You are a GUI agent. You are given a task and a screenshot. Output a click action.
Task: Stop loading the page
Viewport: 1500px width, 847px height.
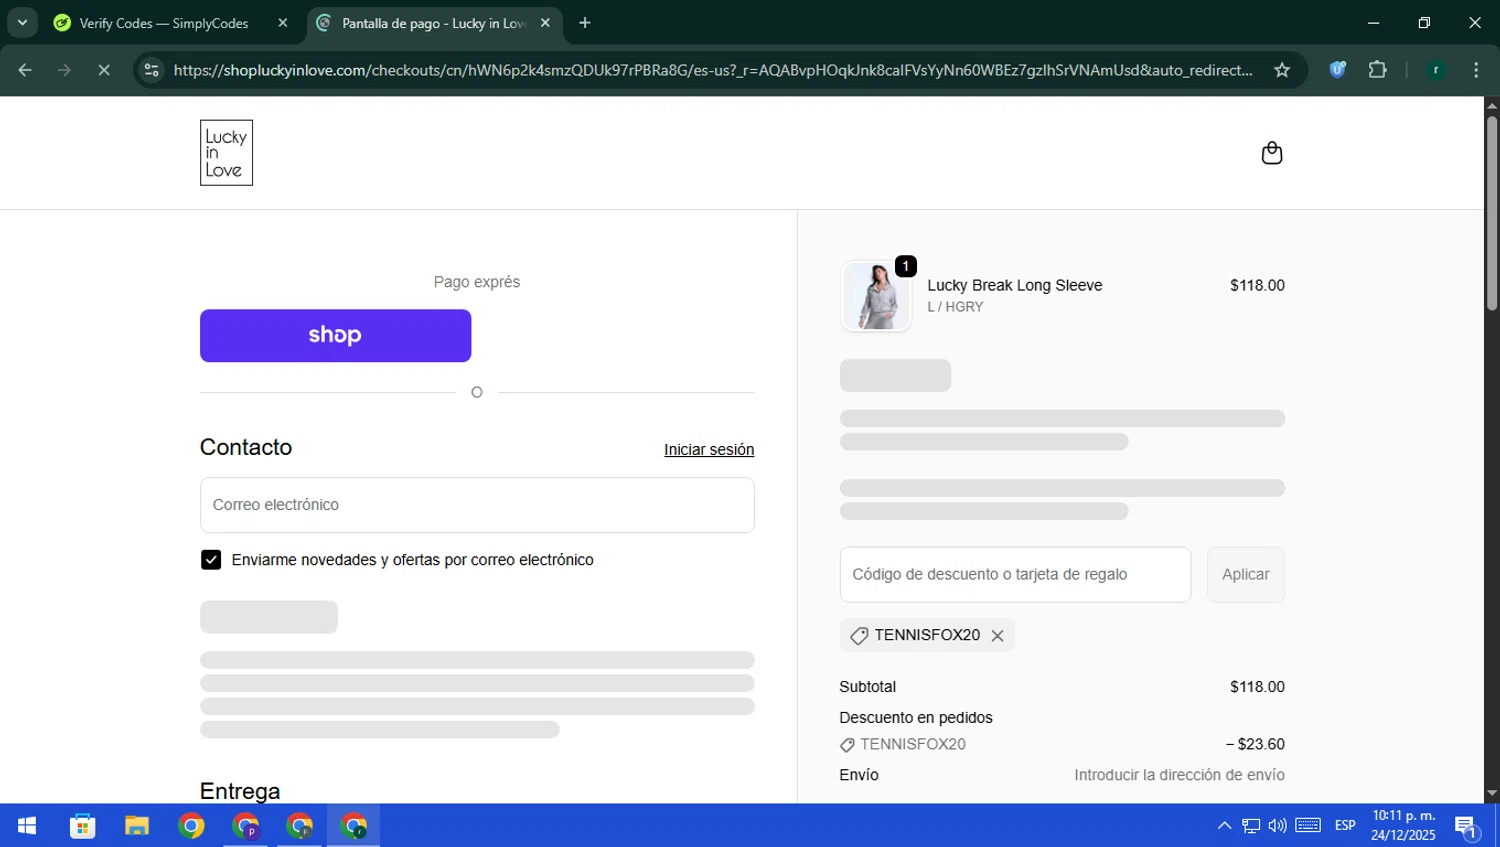104,70
